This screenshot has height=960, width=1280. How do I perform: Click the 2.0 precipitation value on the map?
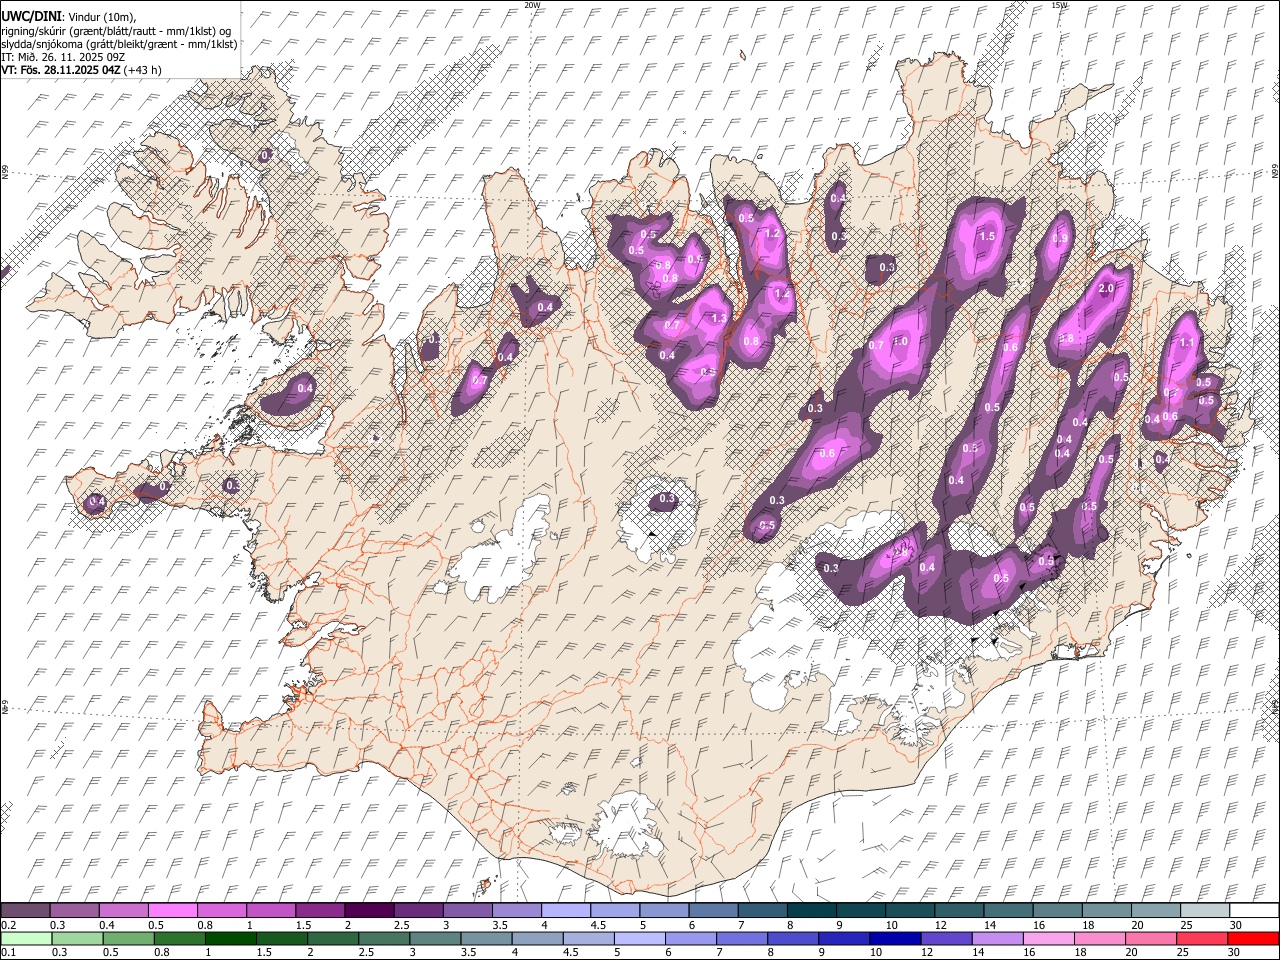point(1106,288)
